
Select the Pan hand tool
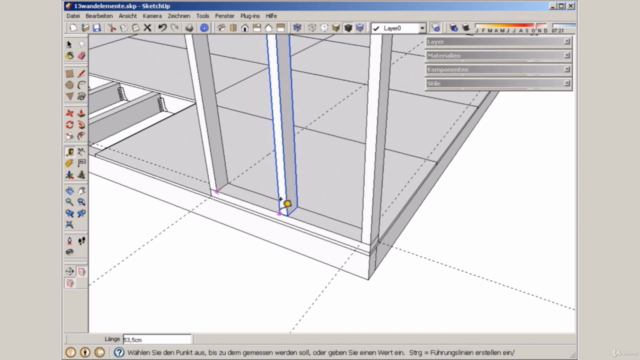[x=82, y=191]
